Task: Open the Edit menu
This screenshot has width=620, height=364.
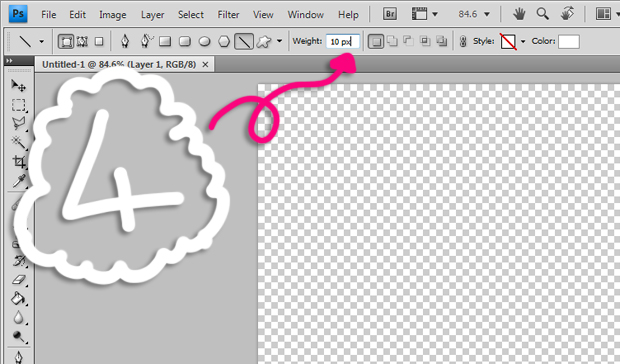Action: tap(78, 15)
